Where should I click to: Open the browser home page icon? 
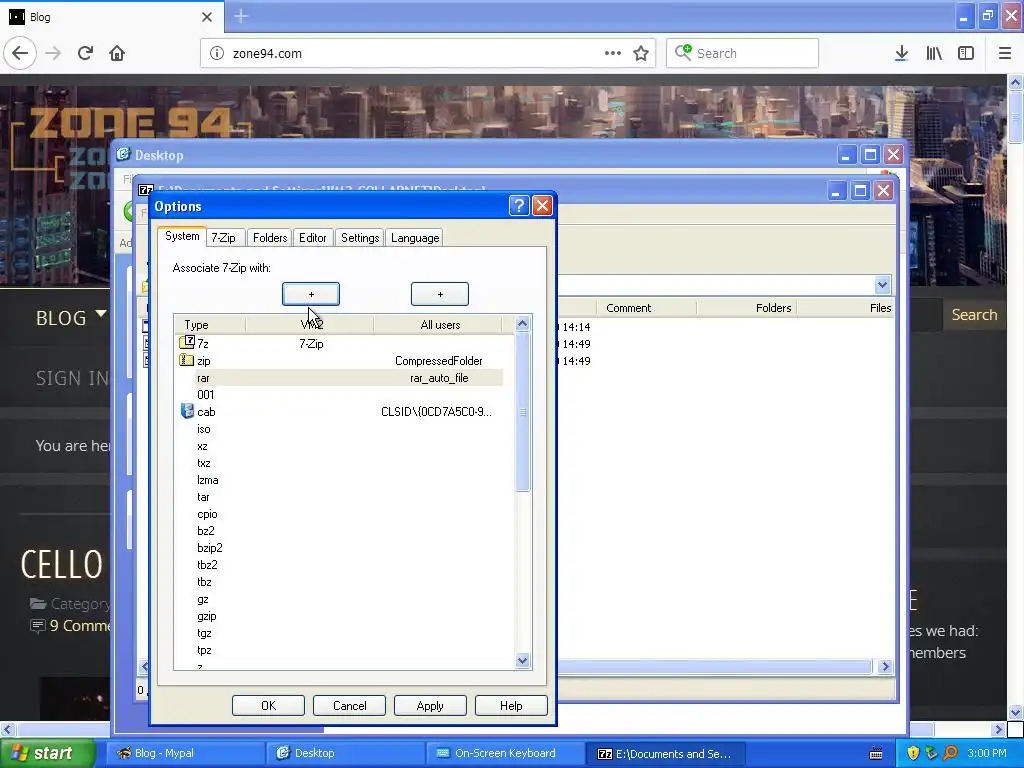tap(117, 53)
